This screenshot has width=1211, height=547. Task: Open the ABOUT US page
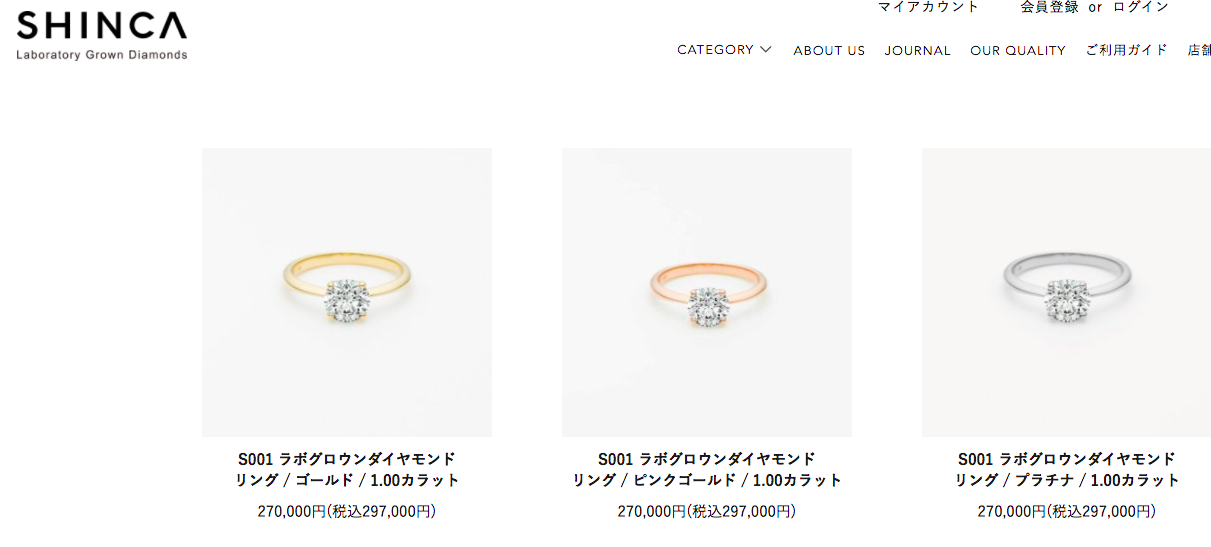click(829, 50)
